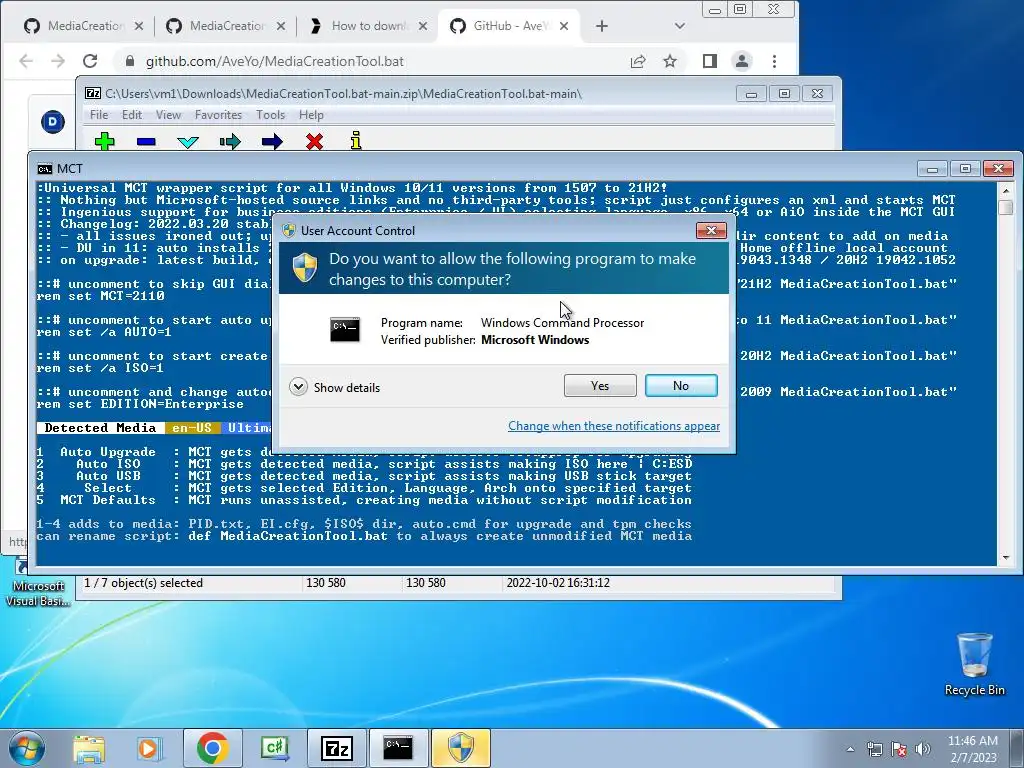This screenshot has width=1024, height=768.
Task: Click the blue minus Extract icon in 7-Zip
Action: tap(146, 141)
